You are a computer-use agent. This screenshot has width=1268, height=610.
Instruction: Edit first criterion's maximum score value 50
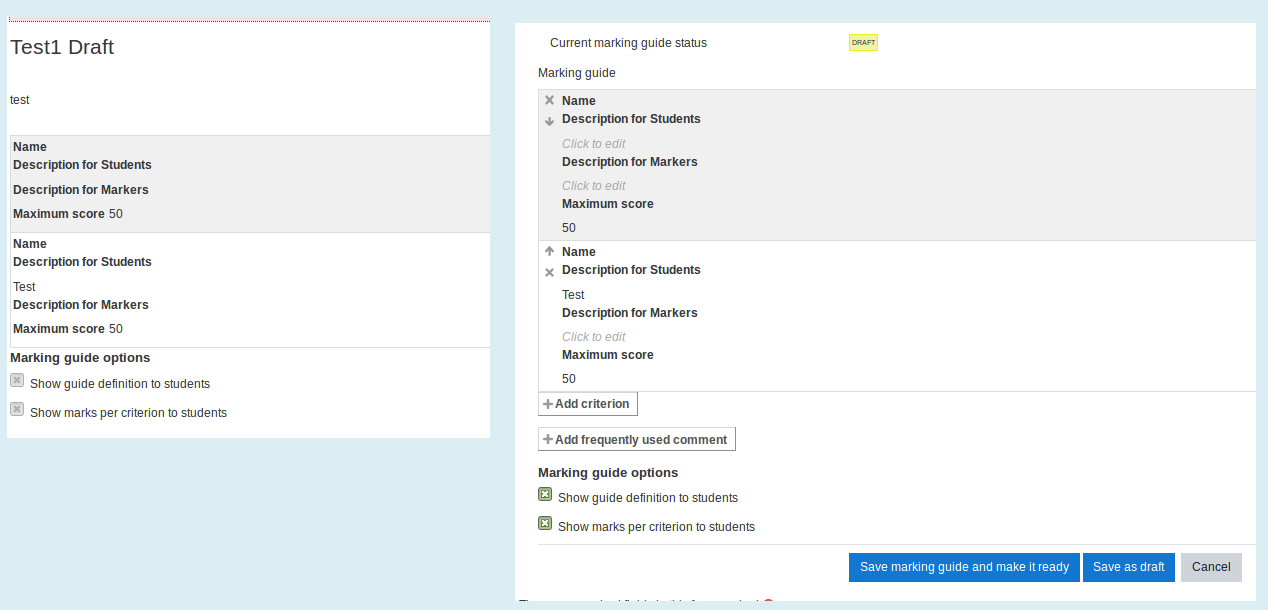[x=569, y=228]
